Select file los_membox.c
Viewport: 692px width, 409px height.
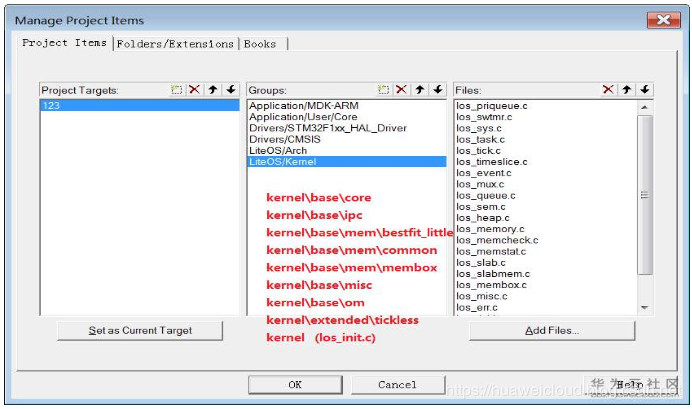pos(492,285)
